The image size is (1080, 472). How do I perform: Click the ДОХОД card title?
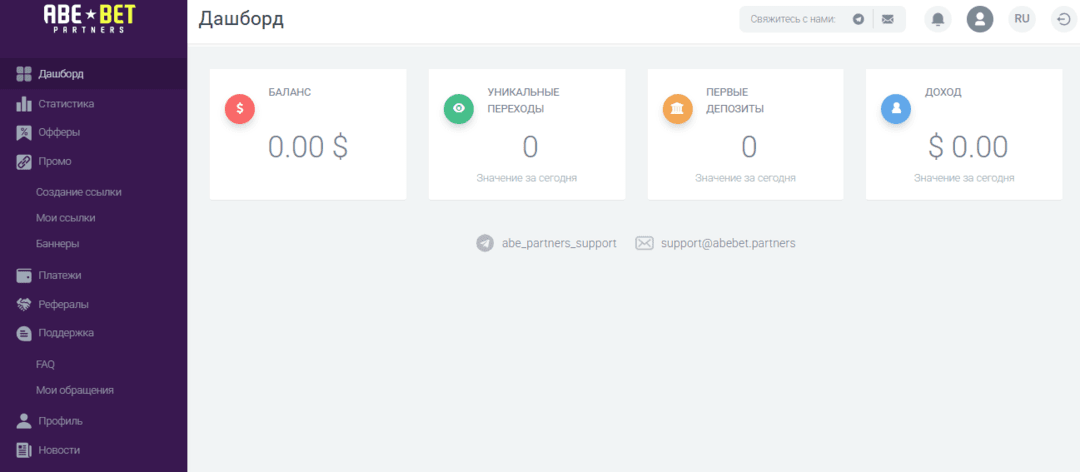[x=943, y=92]
